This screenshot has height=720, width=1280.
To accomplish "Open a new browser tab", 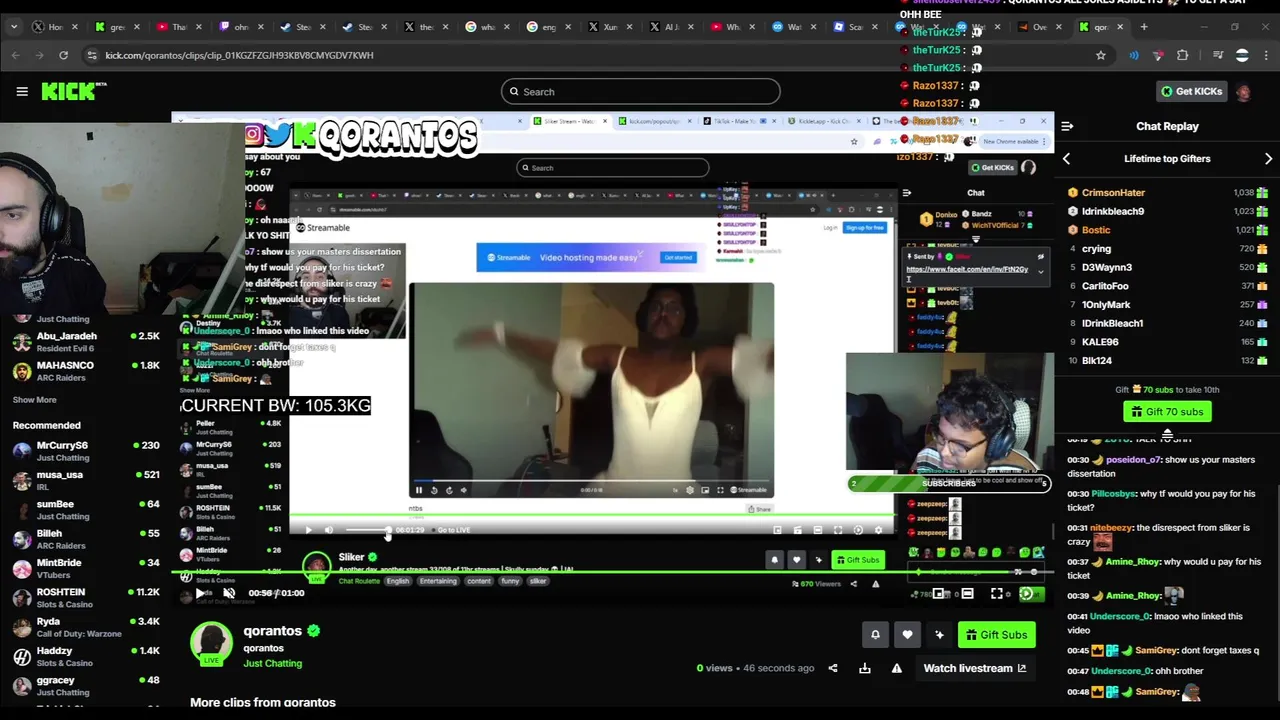I will (1144, 27).
